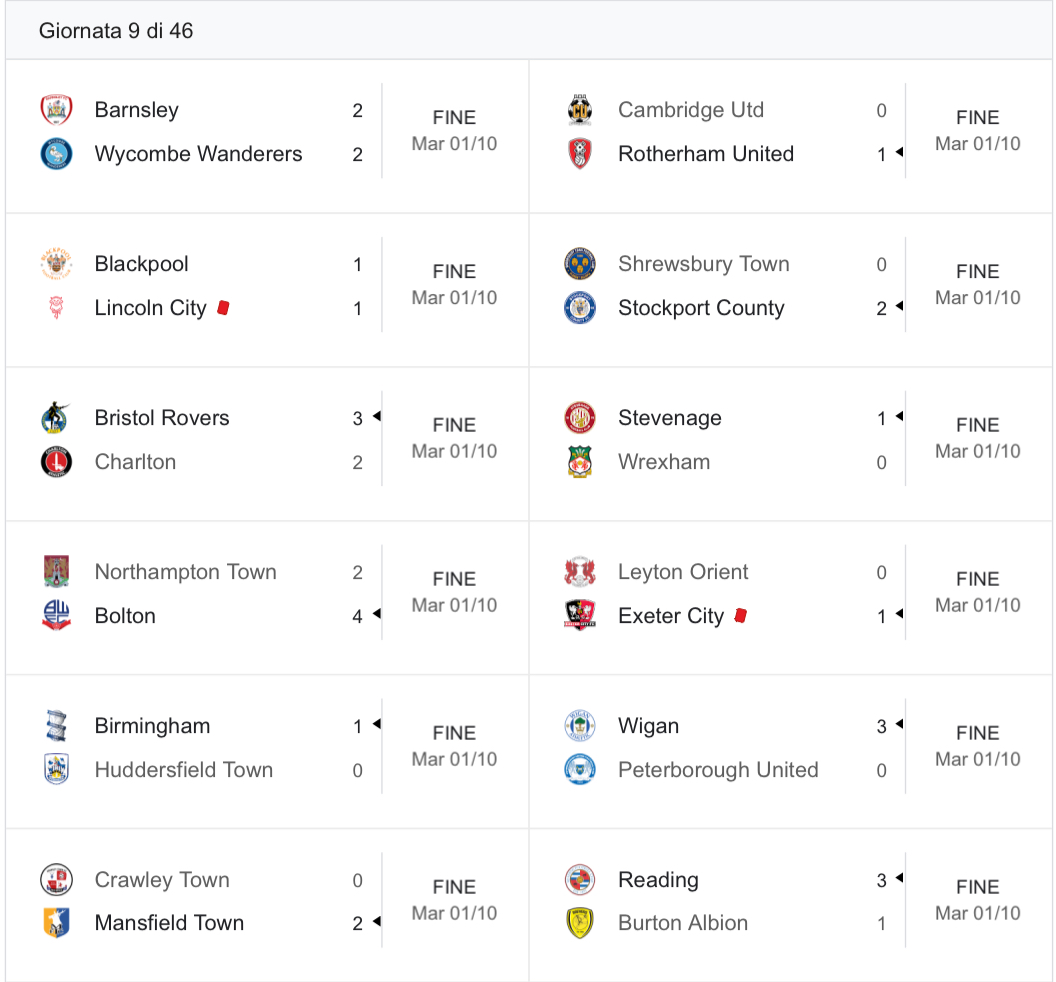Open the Blackpool team link
The height and width of the screenshot is (982, 1056).
click(141, 264)
